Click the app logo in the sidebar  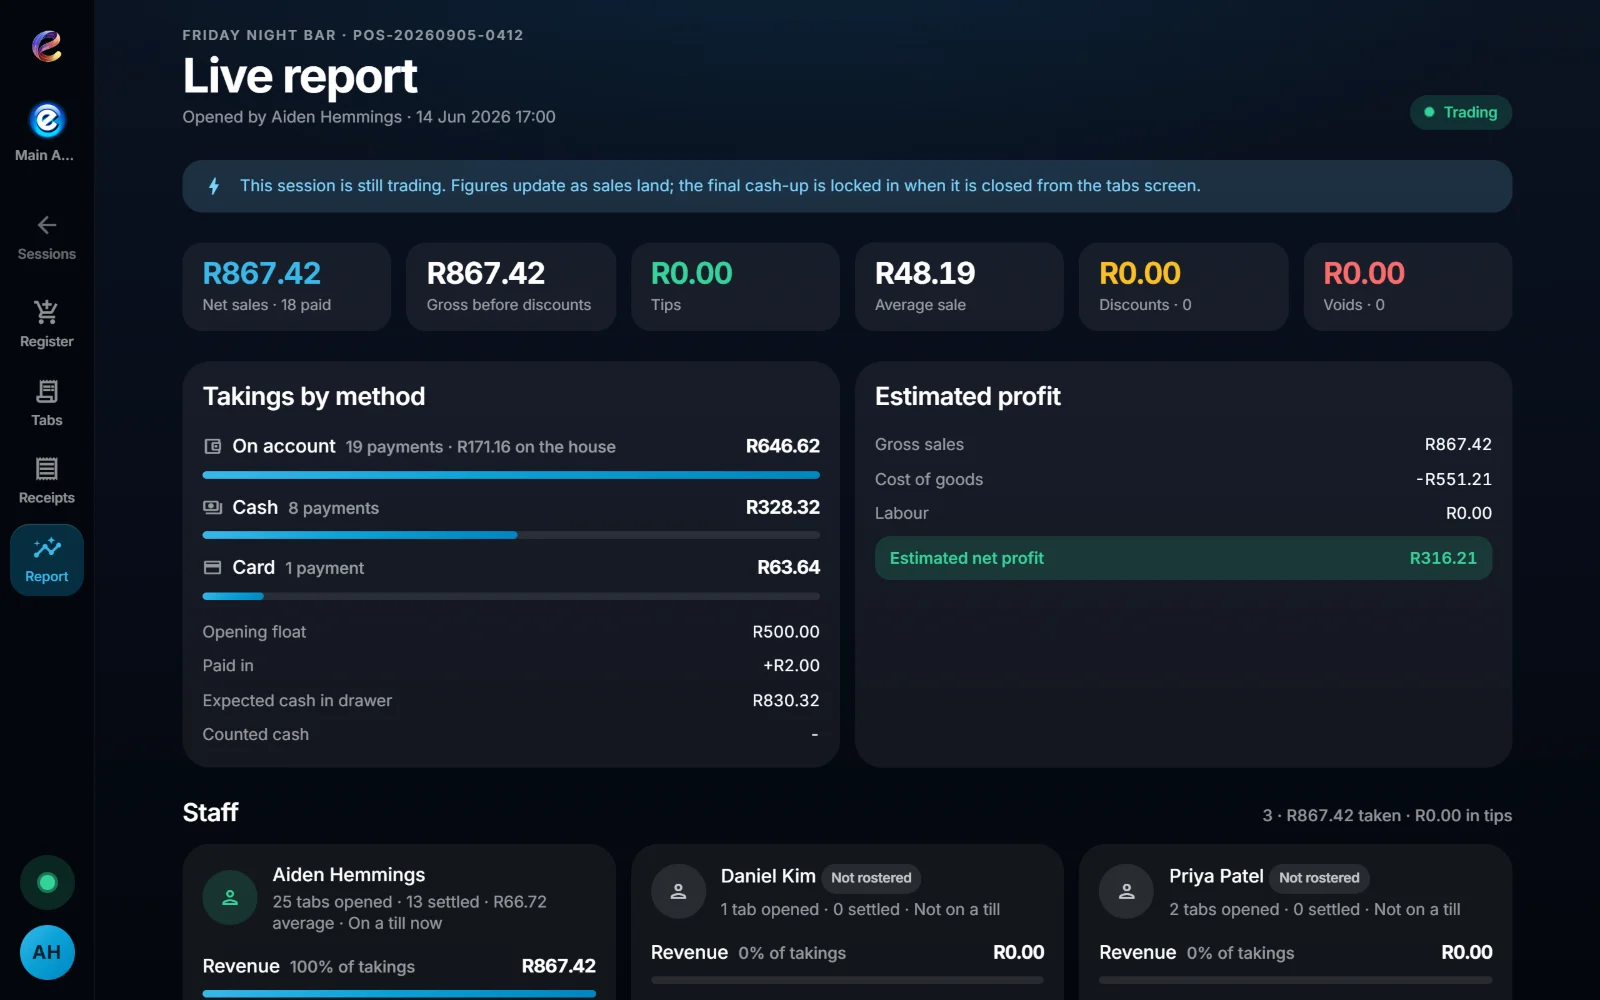coord(47,46)
